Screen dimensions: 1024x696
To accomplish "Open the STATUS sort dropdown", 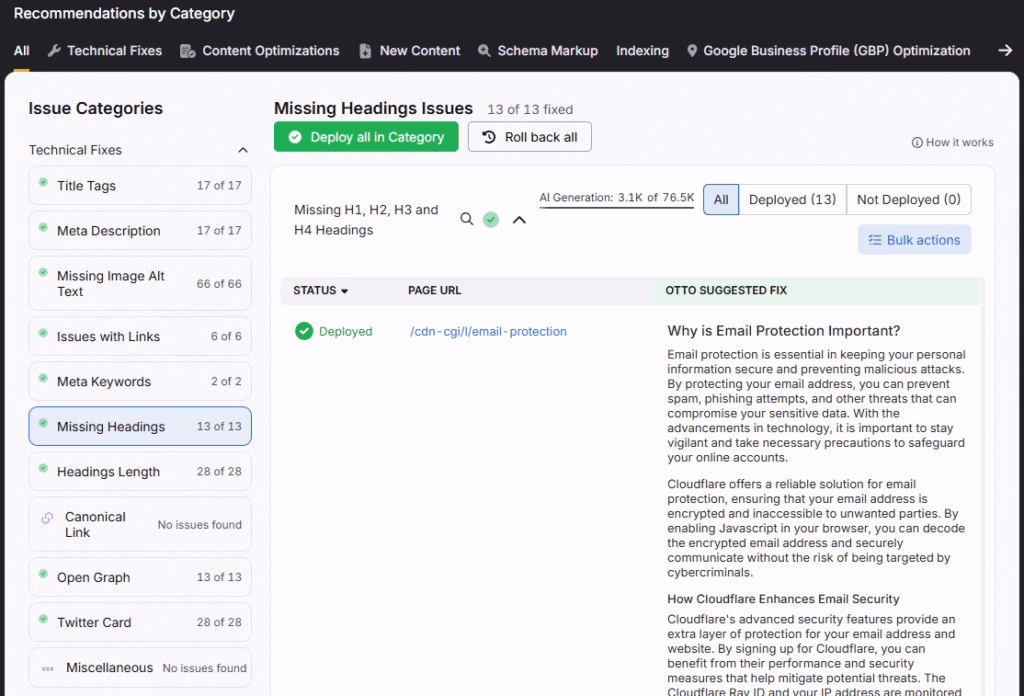I will tap(319, 290).
